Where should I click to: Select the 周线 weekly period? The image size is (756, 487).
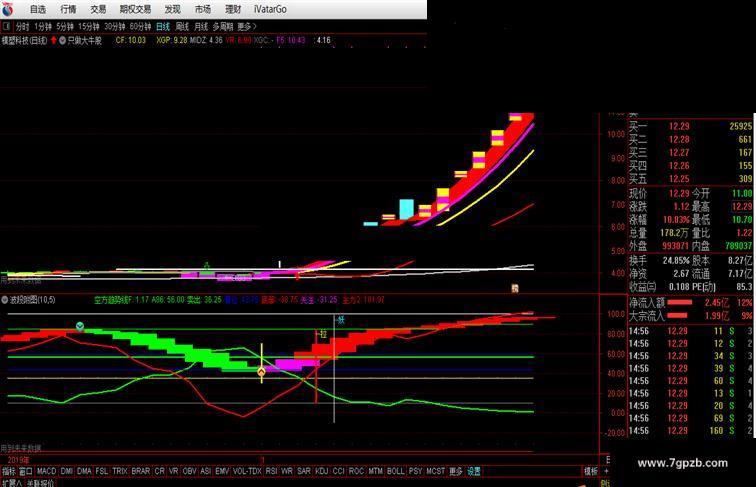coord(182,27)
